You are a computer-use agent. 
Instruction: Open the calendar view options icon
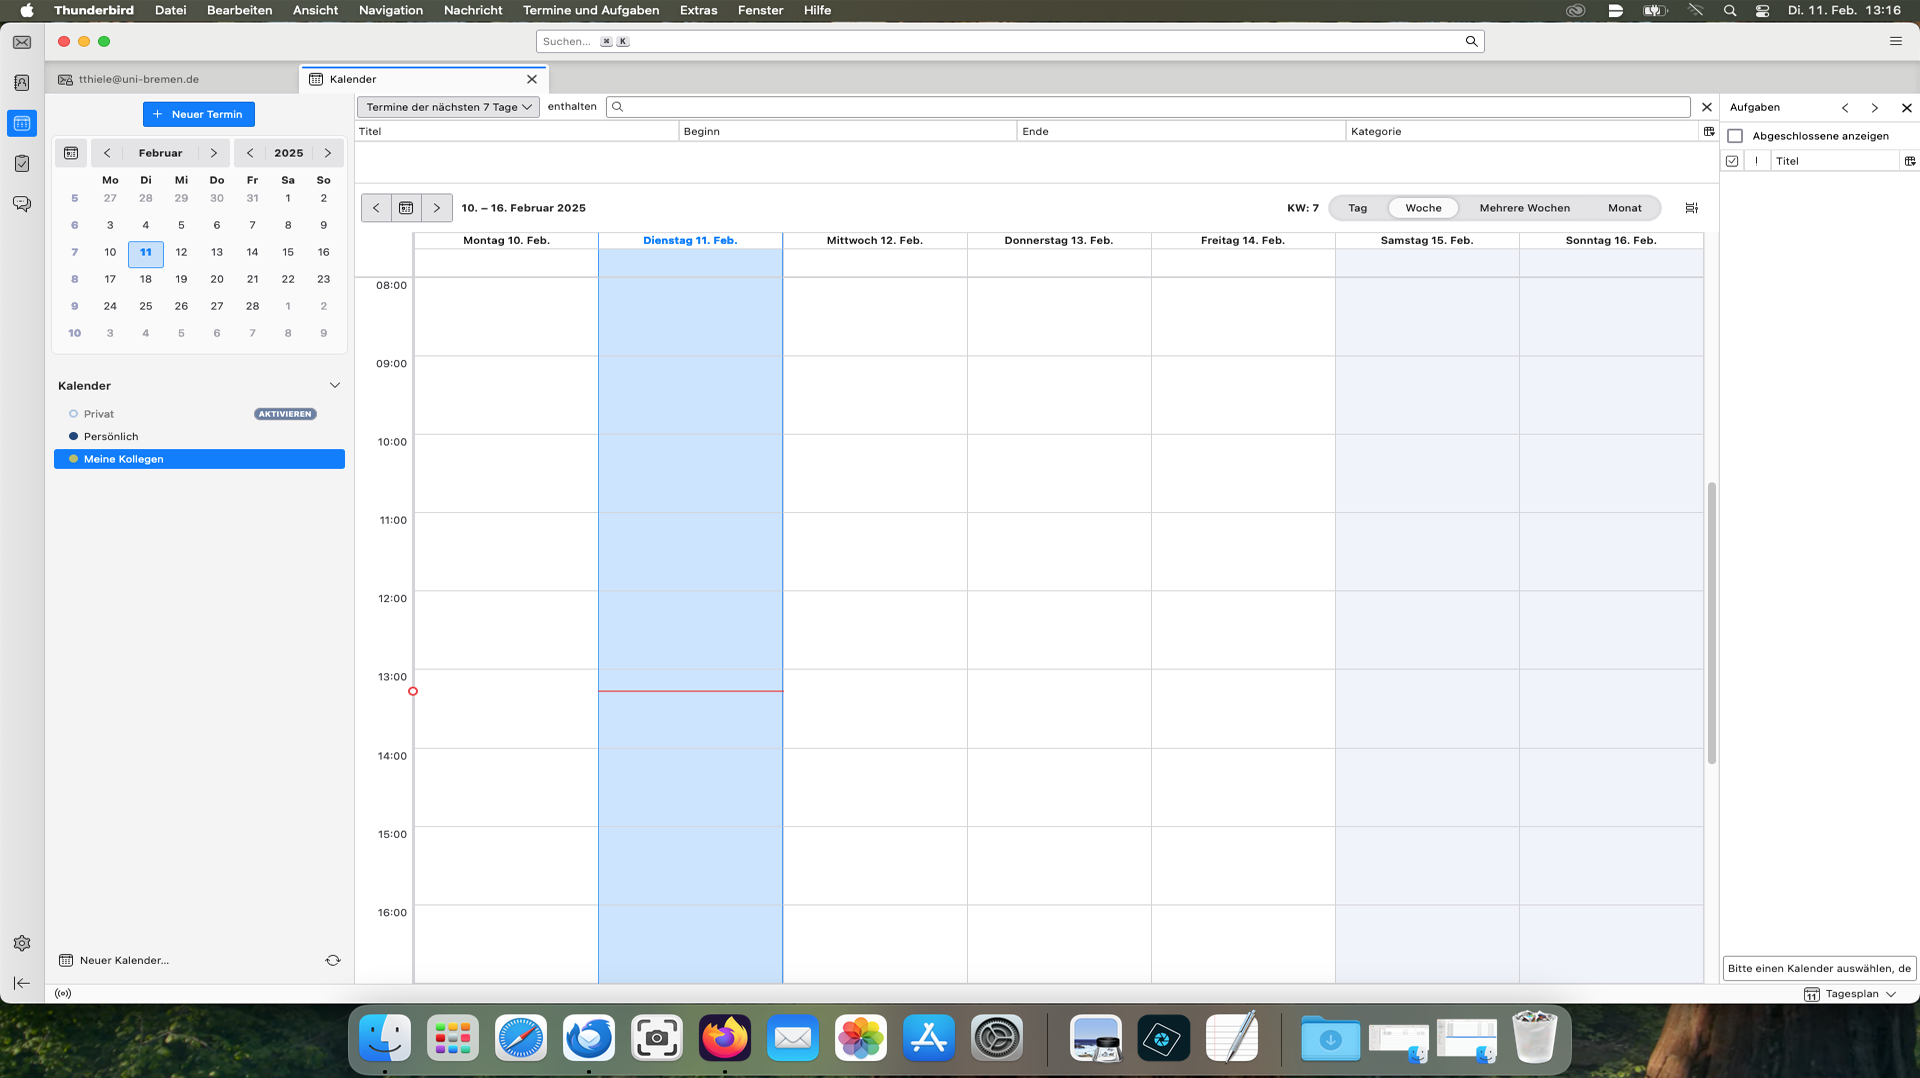click(1691, 208)
